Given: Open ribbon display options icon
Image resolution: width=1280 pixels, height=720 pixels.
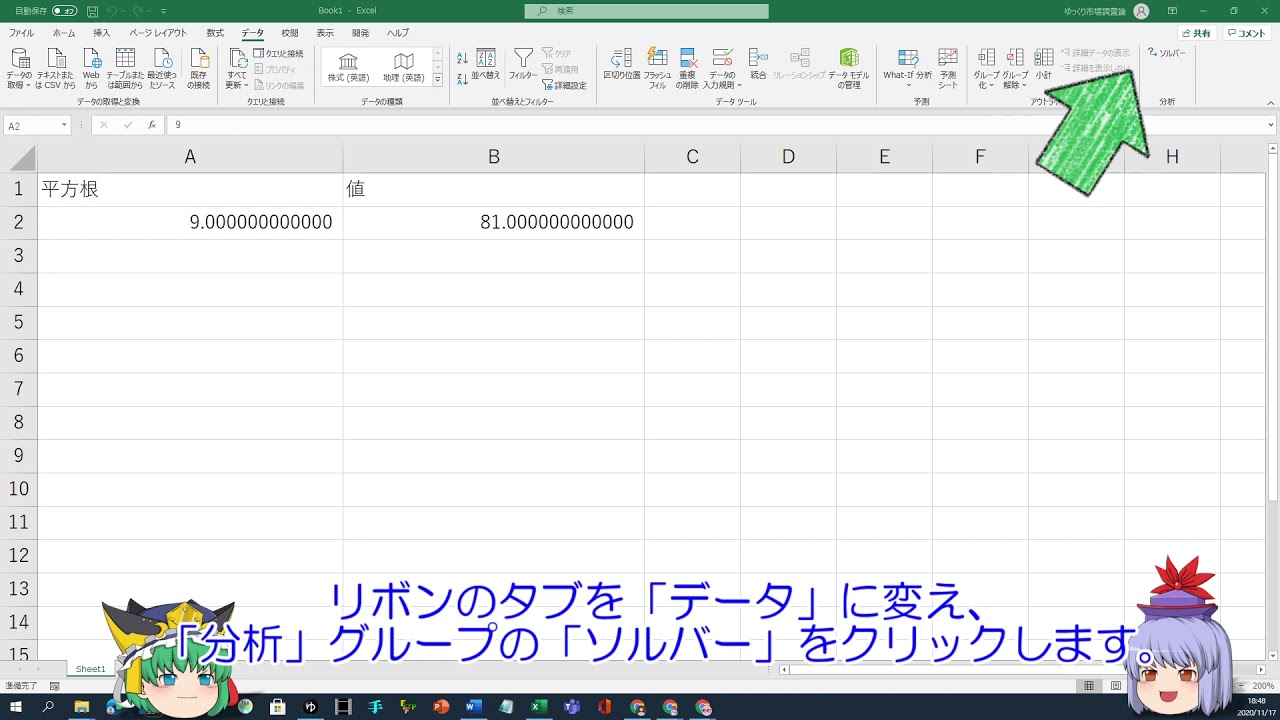Looking at the screenshot, I should [x=1172, y=11].
